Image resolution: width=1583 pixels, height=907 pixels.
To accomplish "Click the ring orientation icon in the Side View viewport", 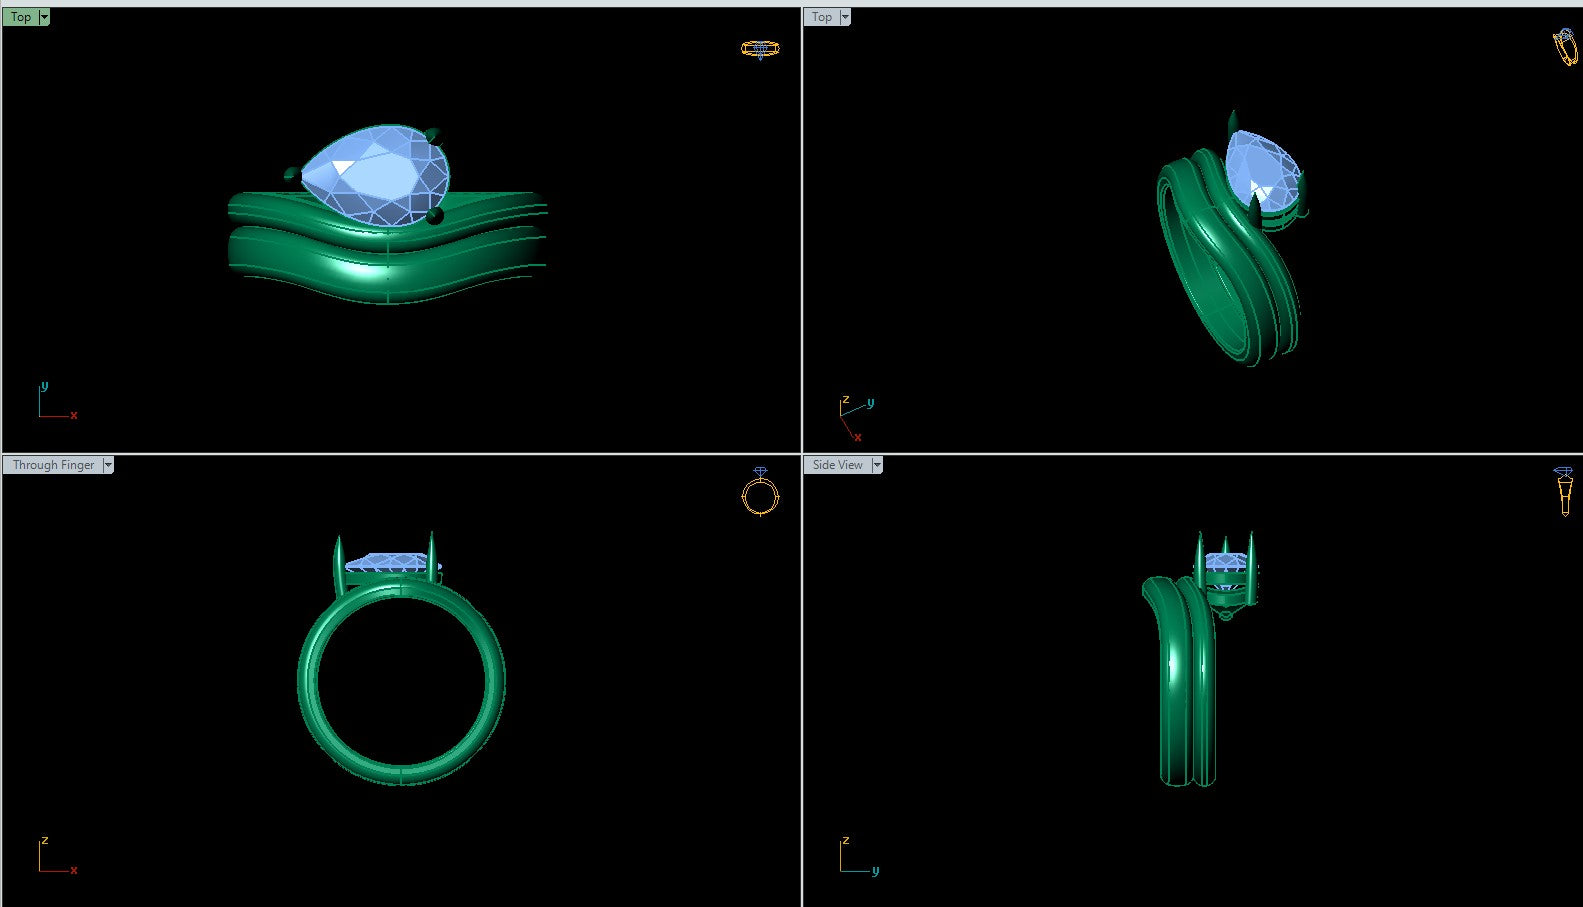I will pos(1565,491).
